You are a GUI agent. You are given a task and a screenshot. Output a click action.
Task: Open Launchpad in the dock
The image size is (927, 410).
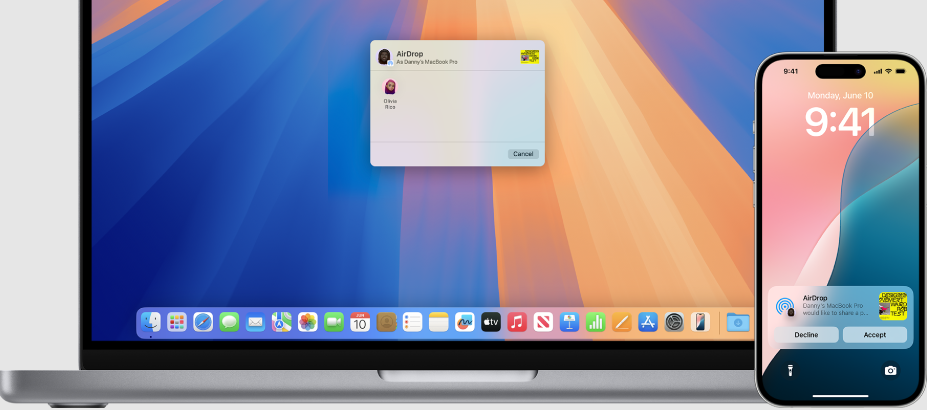177,322
